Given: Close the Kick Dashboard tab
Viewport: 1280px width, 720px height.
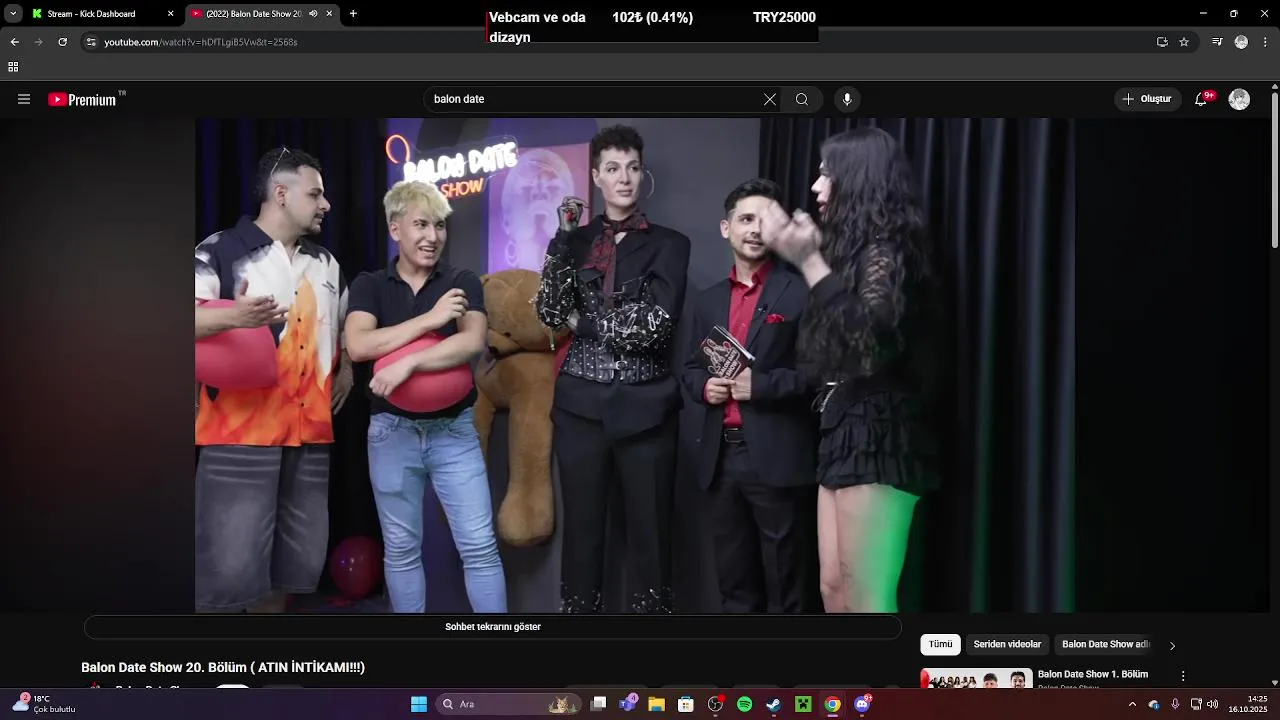Looking at the screenshot, I should [x=170, y=14].
